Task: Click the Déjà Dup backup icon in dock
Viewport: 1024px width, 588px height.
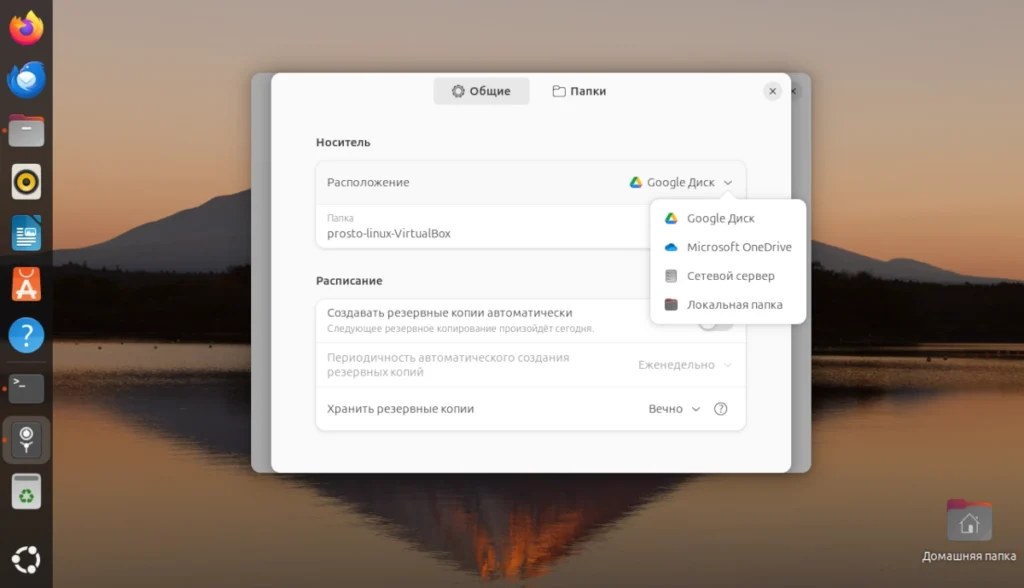Action: coord(26,440)
